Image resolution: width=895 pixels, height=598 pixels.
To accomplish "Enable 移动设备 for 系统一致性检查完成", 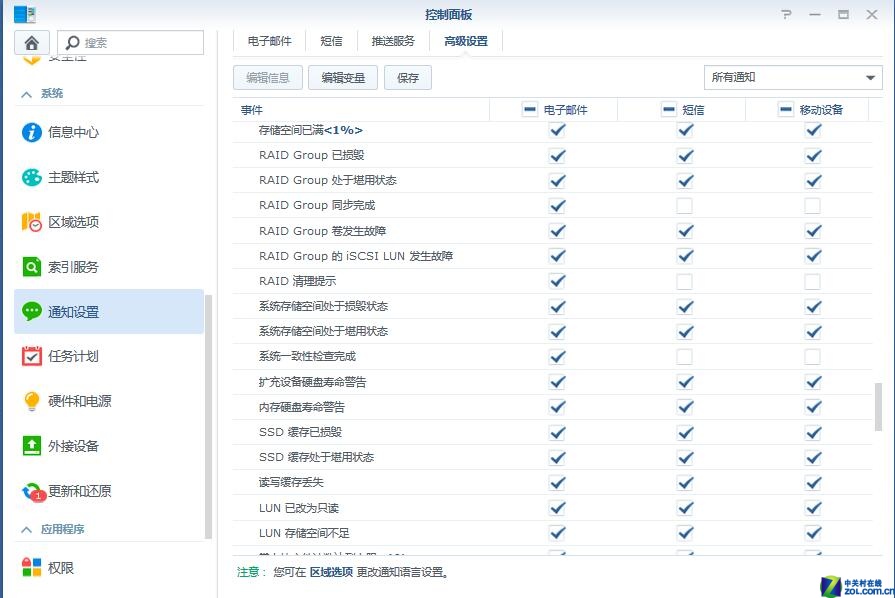I will tap(812, 357).
